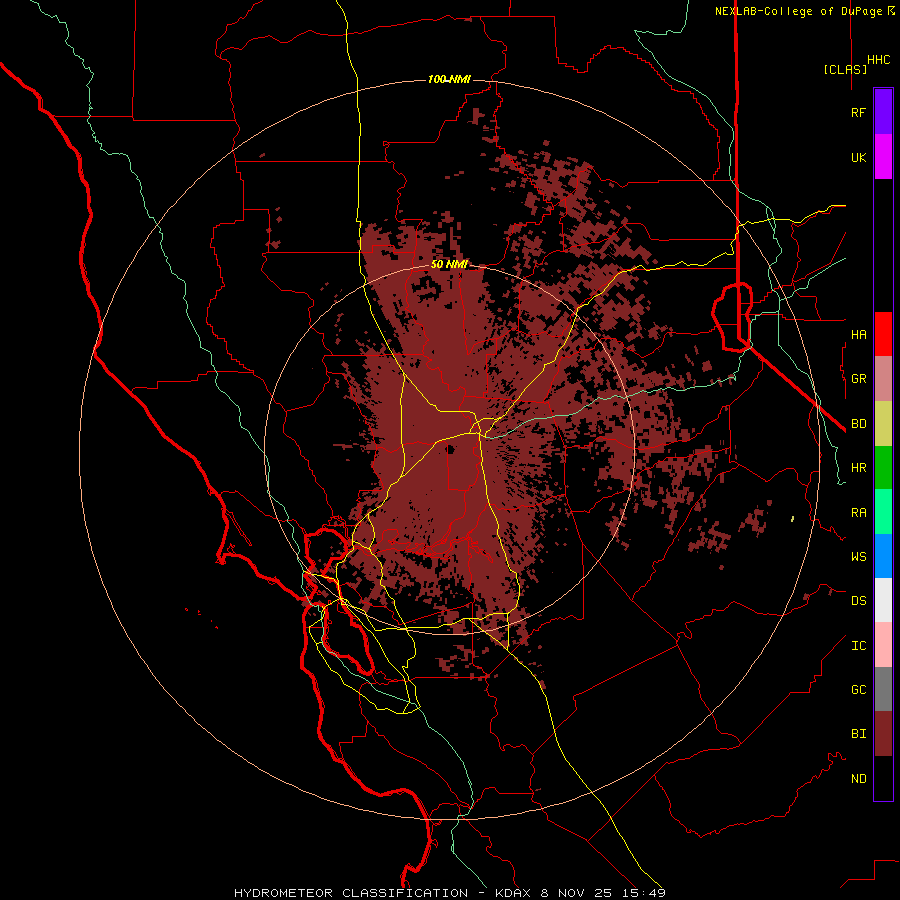Image resolution: width=900 pixels, height=900 pixels.
Task: Pick the RA light green legend block
Action: 883,512
